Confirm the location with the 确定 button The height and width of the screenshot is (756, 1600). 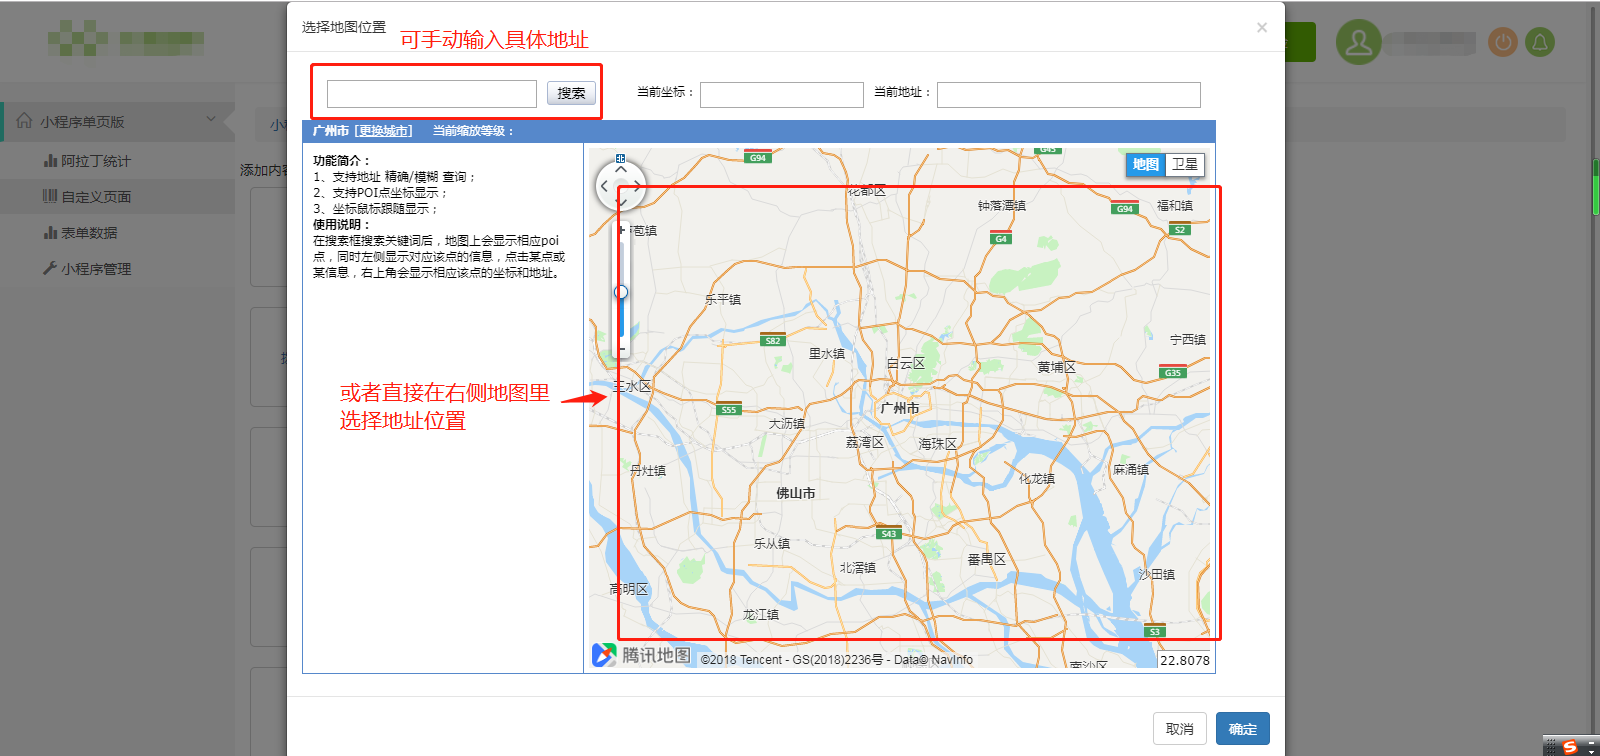[x=1242, y=729]
